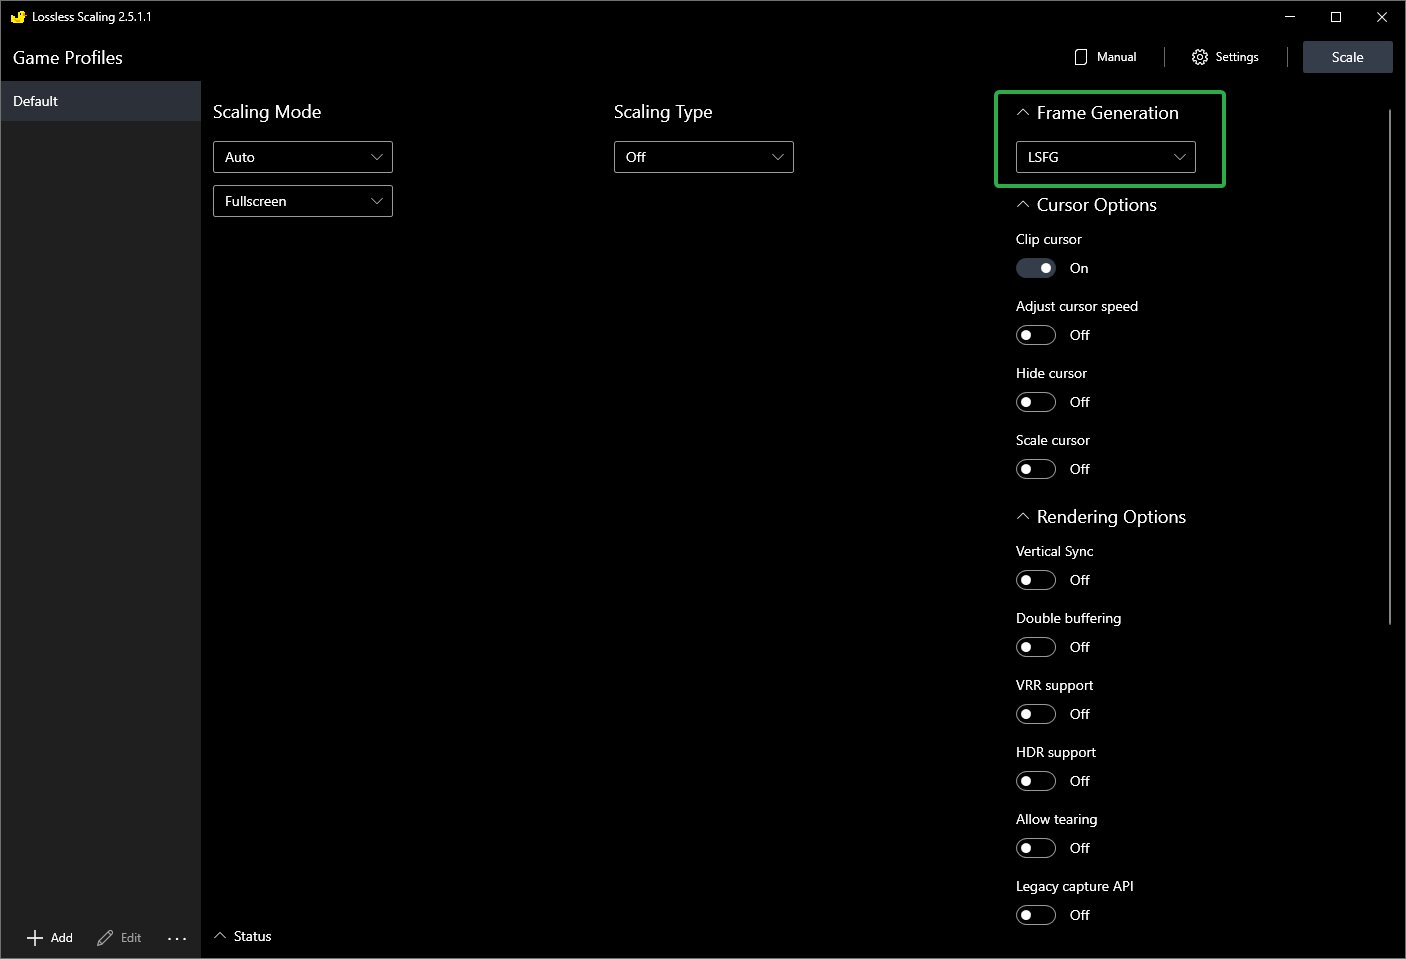Click the Game Profiles heading
The image size is (1406, 959).
click(67, 58)
